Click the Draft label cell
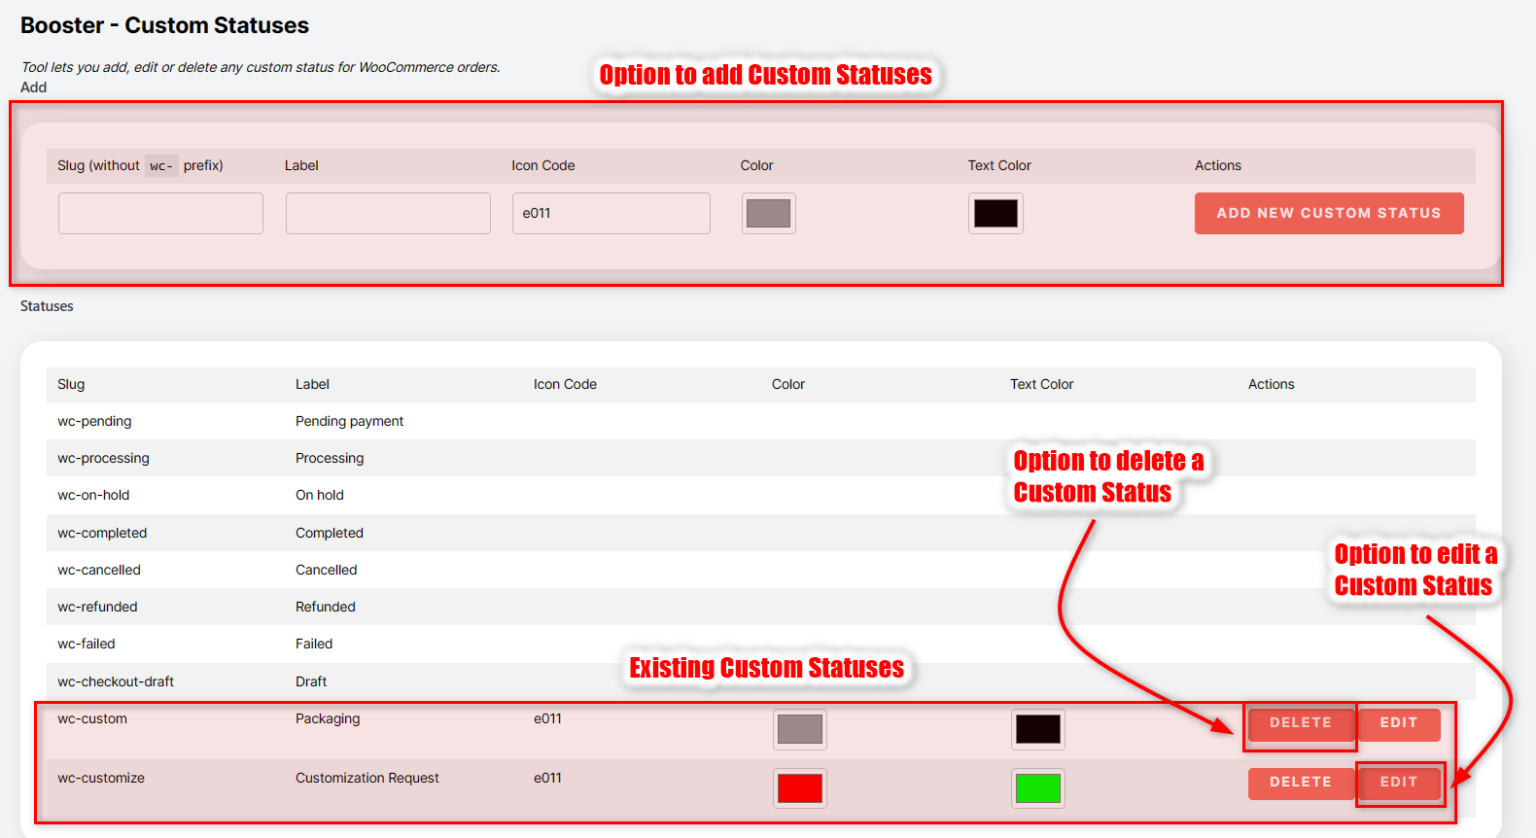The width and height of the screenshot is (1536, 838). pyautogui.click(x=311, y=682)
